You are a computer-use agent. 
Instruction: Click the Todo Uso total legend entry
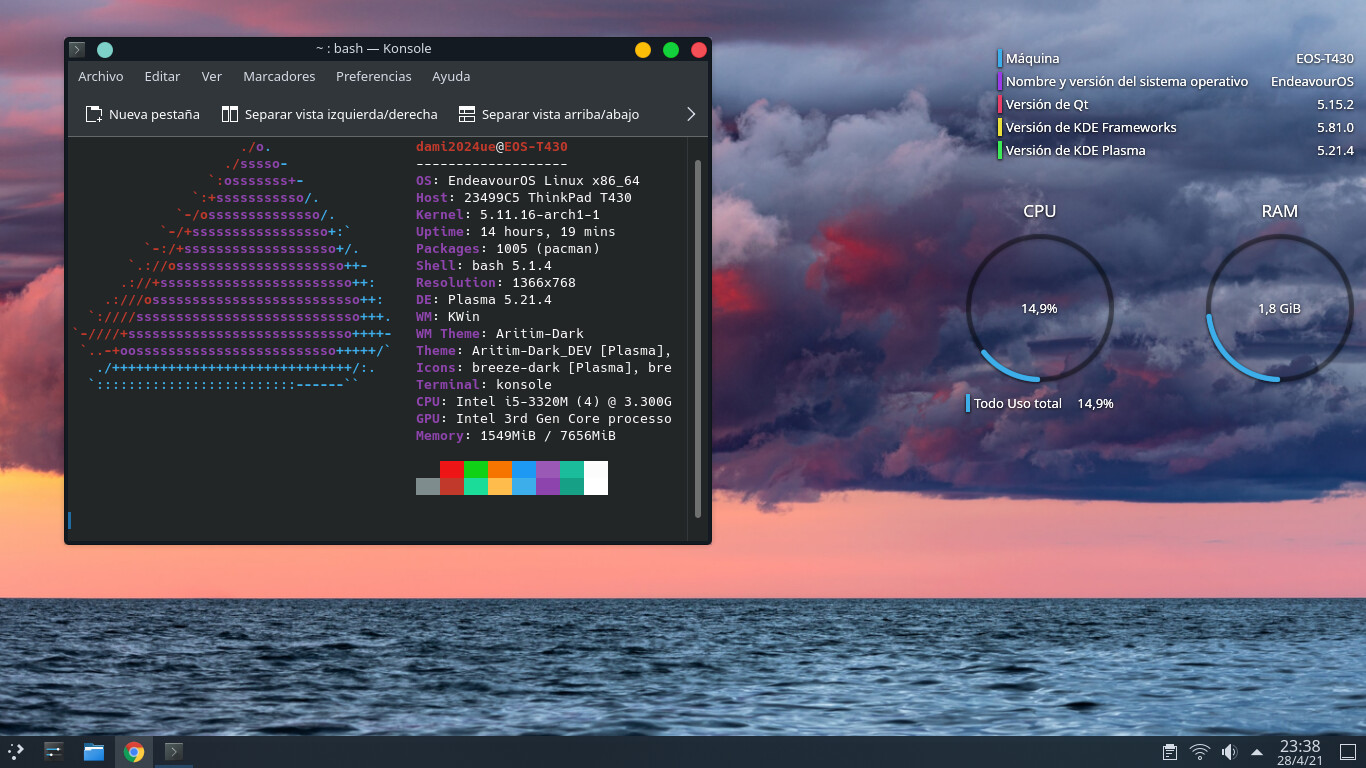point(1040,404)
